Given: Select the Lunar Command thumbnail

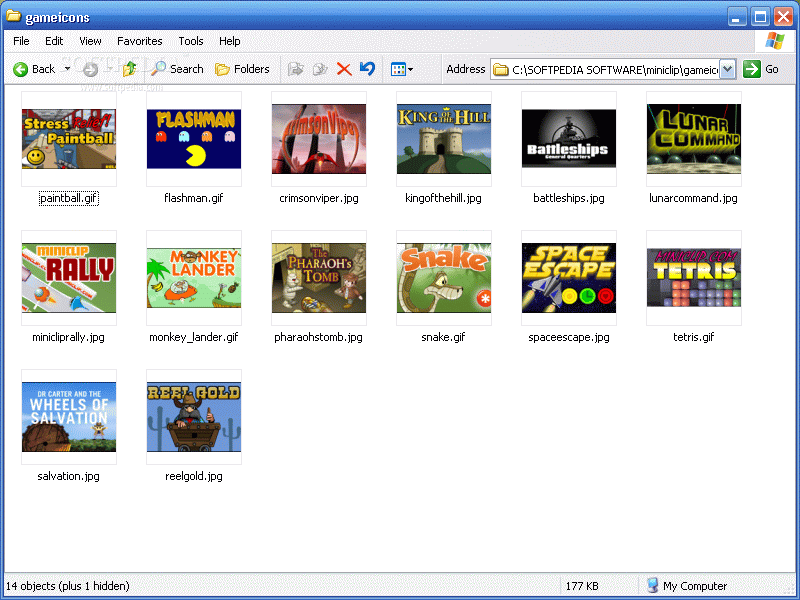Looking at the screenshot, I should tap(694, 139).
